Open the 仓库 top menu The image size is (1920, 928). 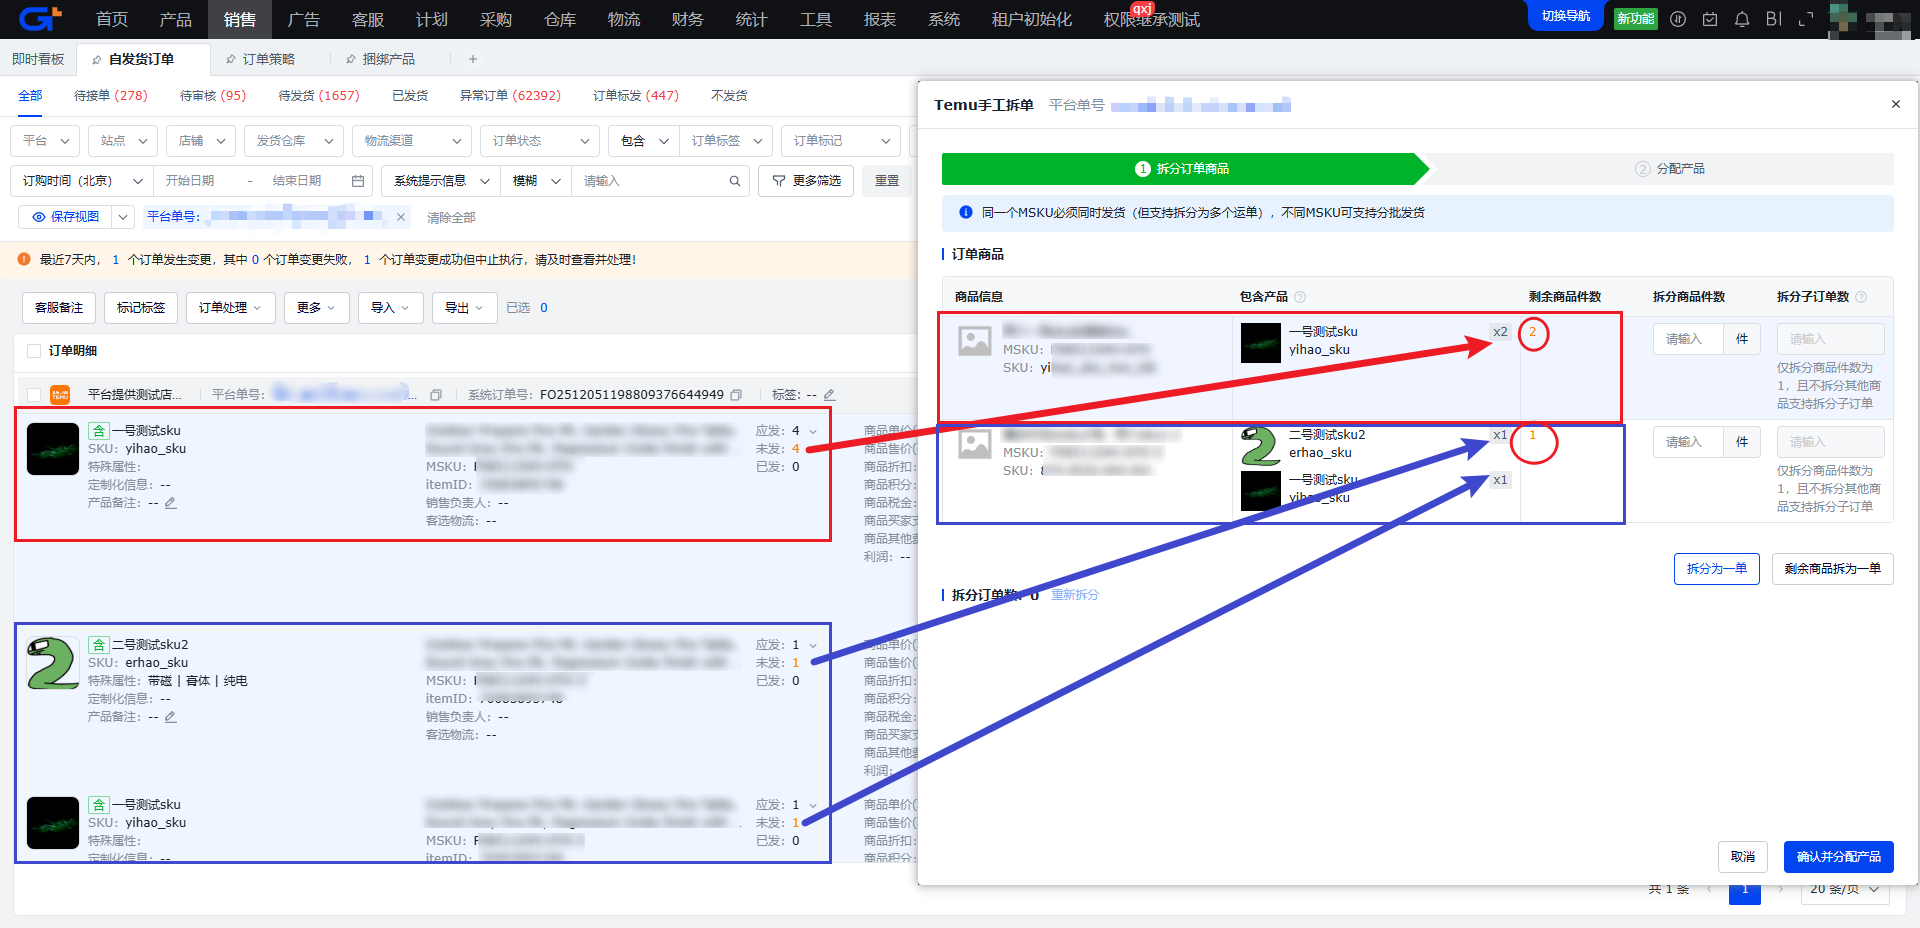click(560, 19)
